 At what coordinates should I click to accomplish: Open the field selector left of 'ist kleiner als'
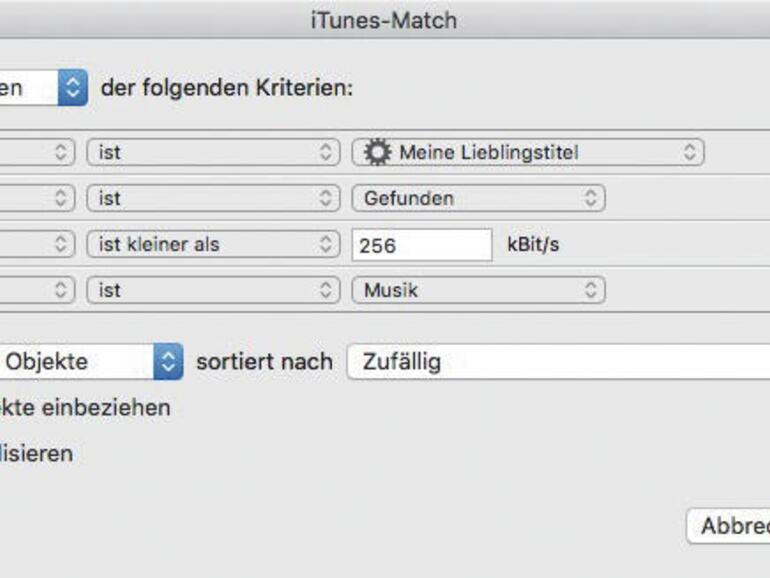click(36, 245)
